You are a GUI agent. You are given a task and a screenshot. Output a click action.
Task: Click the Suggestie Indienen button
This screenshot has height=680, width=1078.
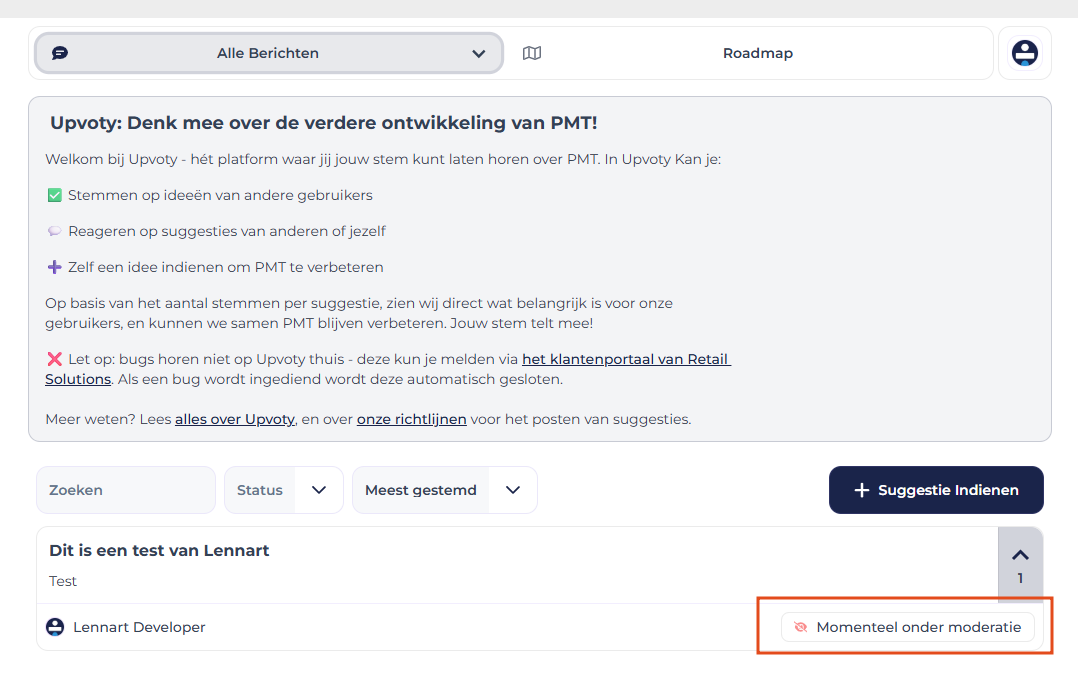[936, 490]
